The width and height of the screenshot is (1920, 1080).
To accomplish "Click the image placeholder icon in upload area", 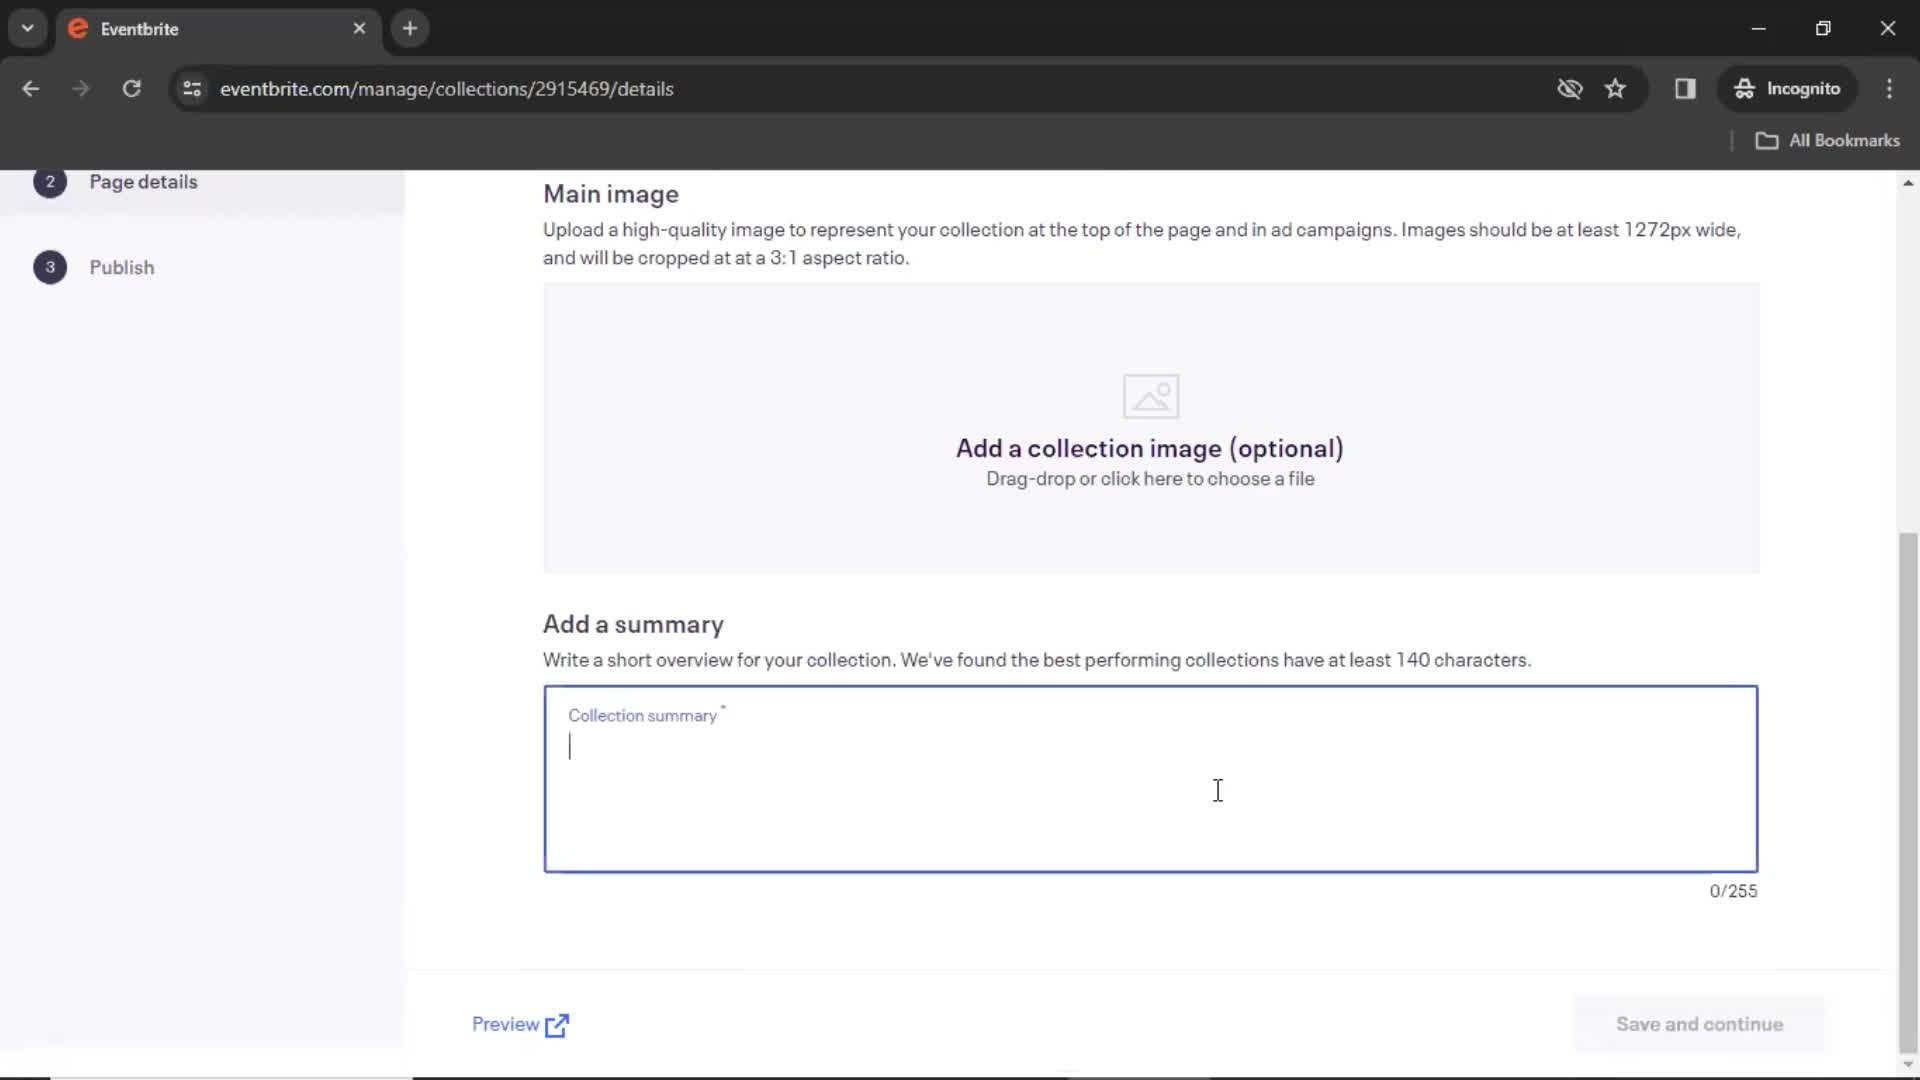I will (1150, 396).
